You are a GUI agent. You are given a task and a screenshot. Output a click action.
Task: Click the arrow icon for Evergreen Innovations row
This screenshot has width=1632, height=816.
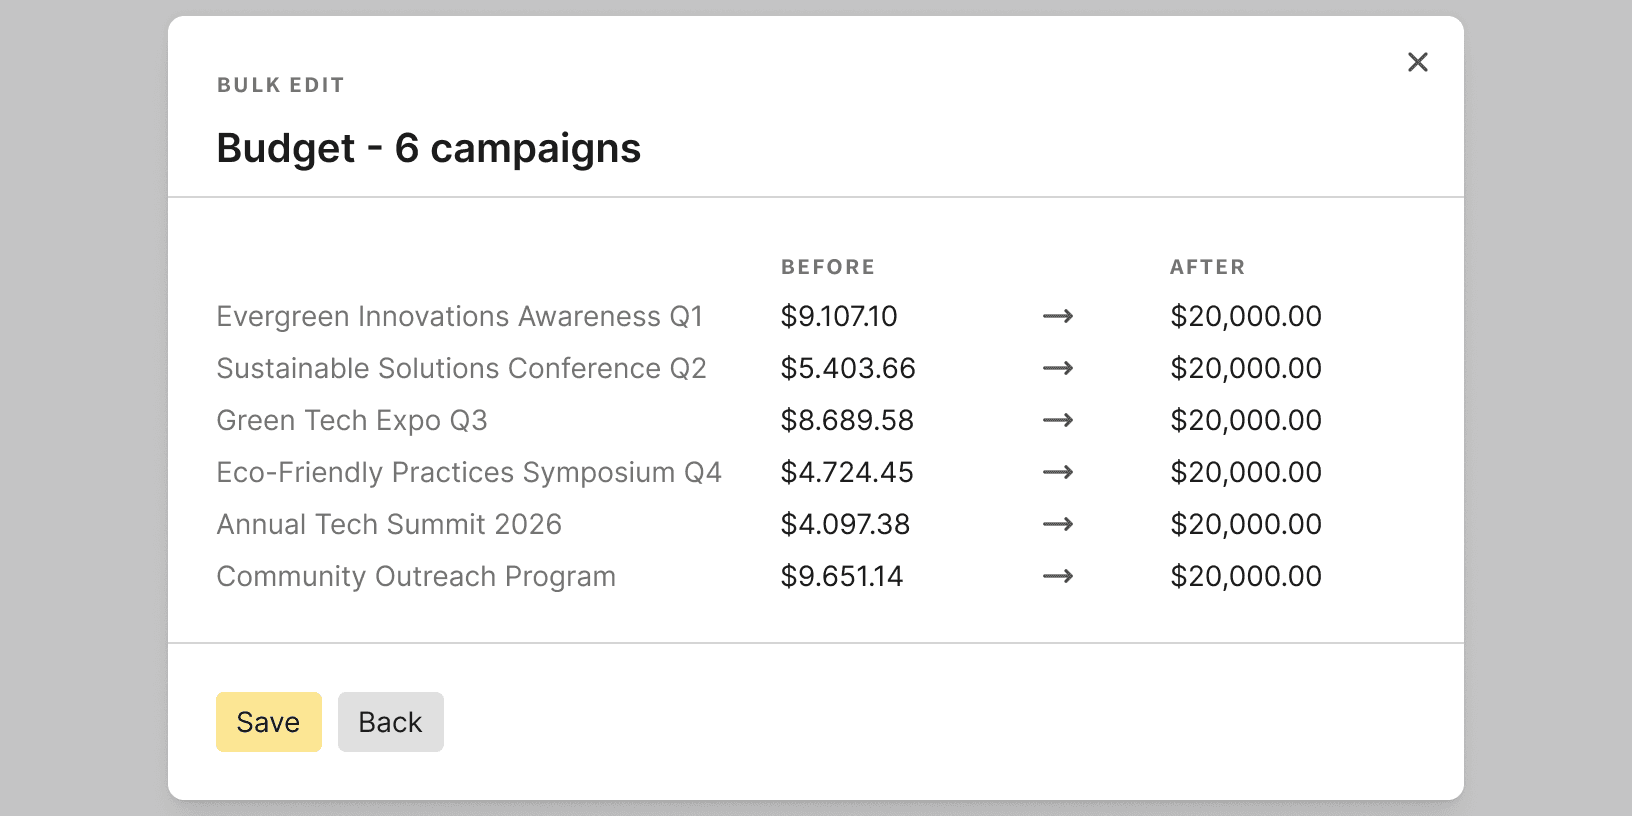pyautogui.click(x=1058, y=316)
